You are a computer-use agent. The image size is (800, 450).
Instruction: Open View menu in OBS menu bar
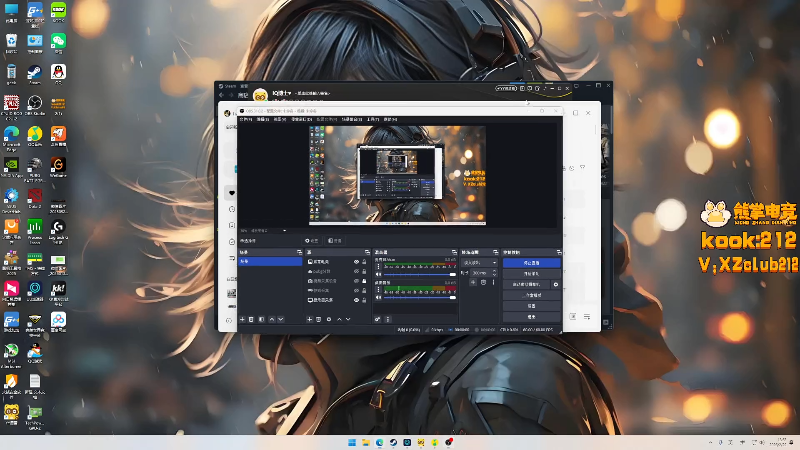tap(280, 119)
